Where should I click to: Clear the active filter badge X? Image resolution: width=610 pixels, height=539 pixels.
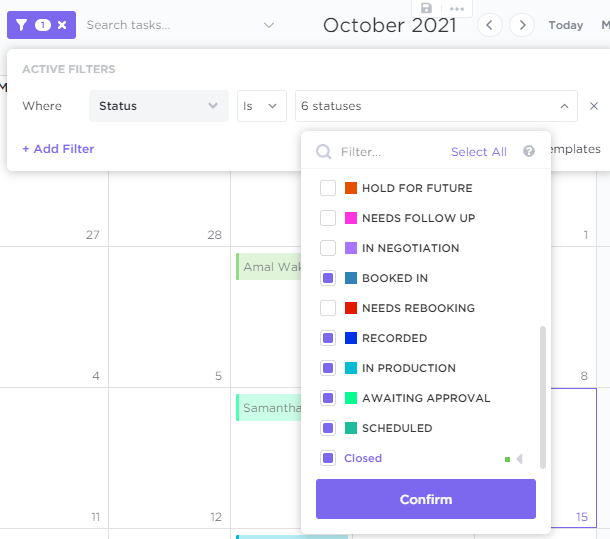62,25
